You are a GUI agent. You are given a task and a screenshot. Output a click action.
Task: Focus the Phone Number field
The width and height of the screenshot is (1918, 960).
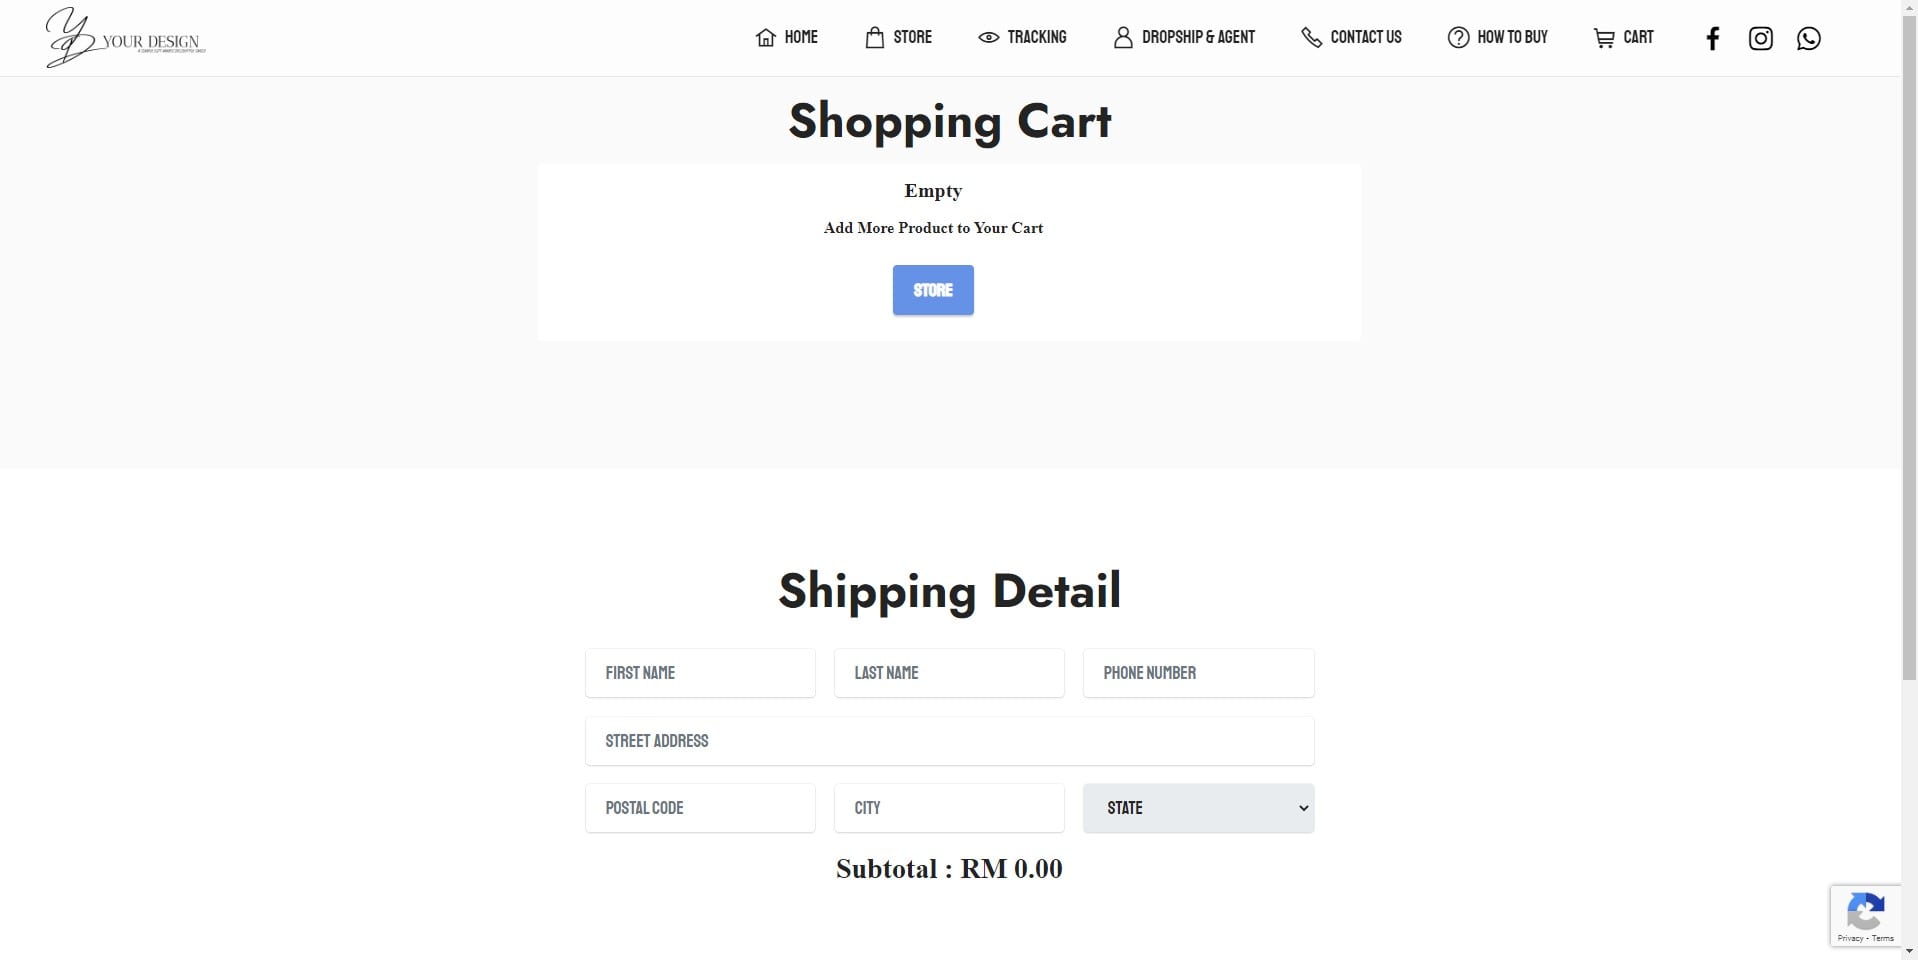tap(1198, 673)
